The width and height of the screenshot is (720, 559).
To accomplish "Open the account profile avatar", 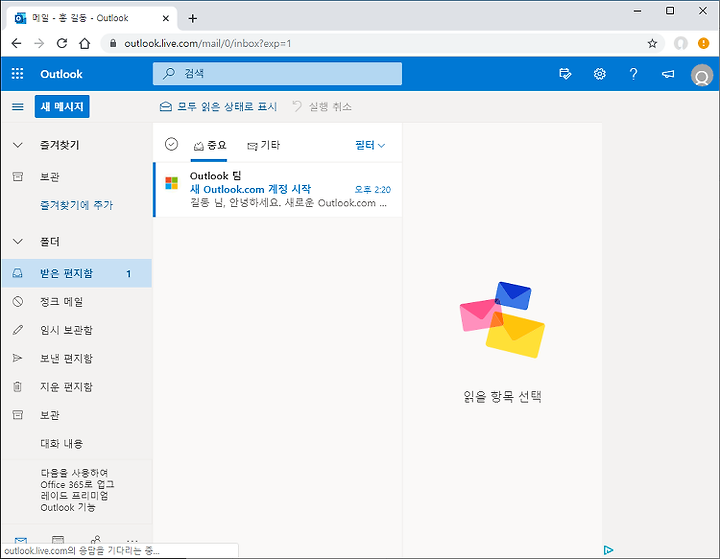I will point(702,75).
